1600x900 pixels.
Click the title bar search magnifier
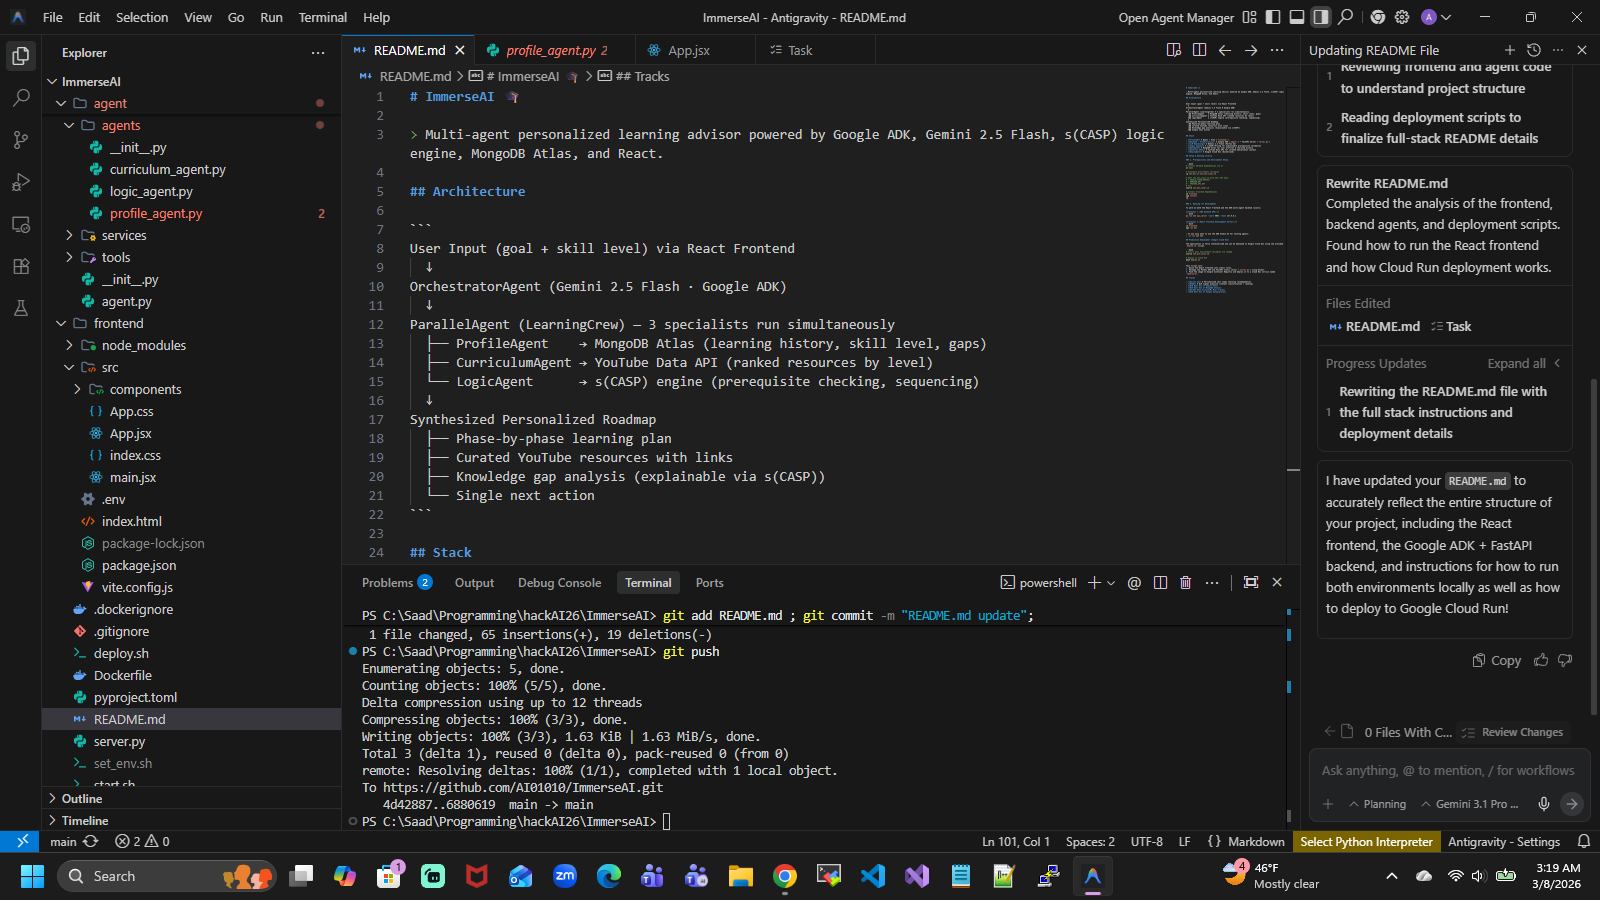point(1346,17)
